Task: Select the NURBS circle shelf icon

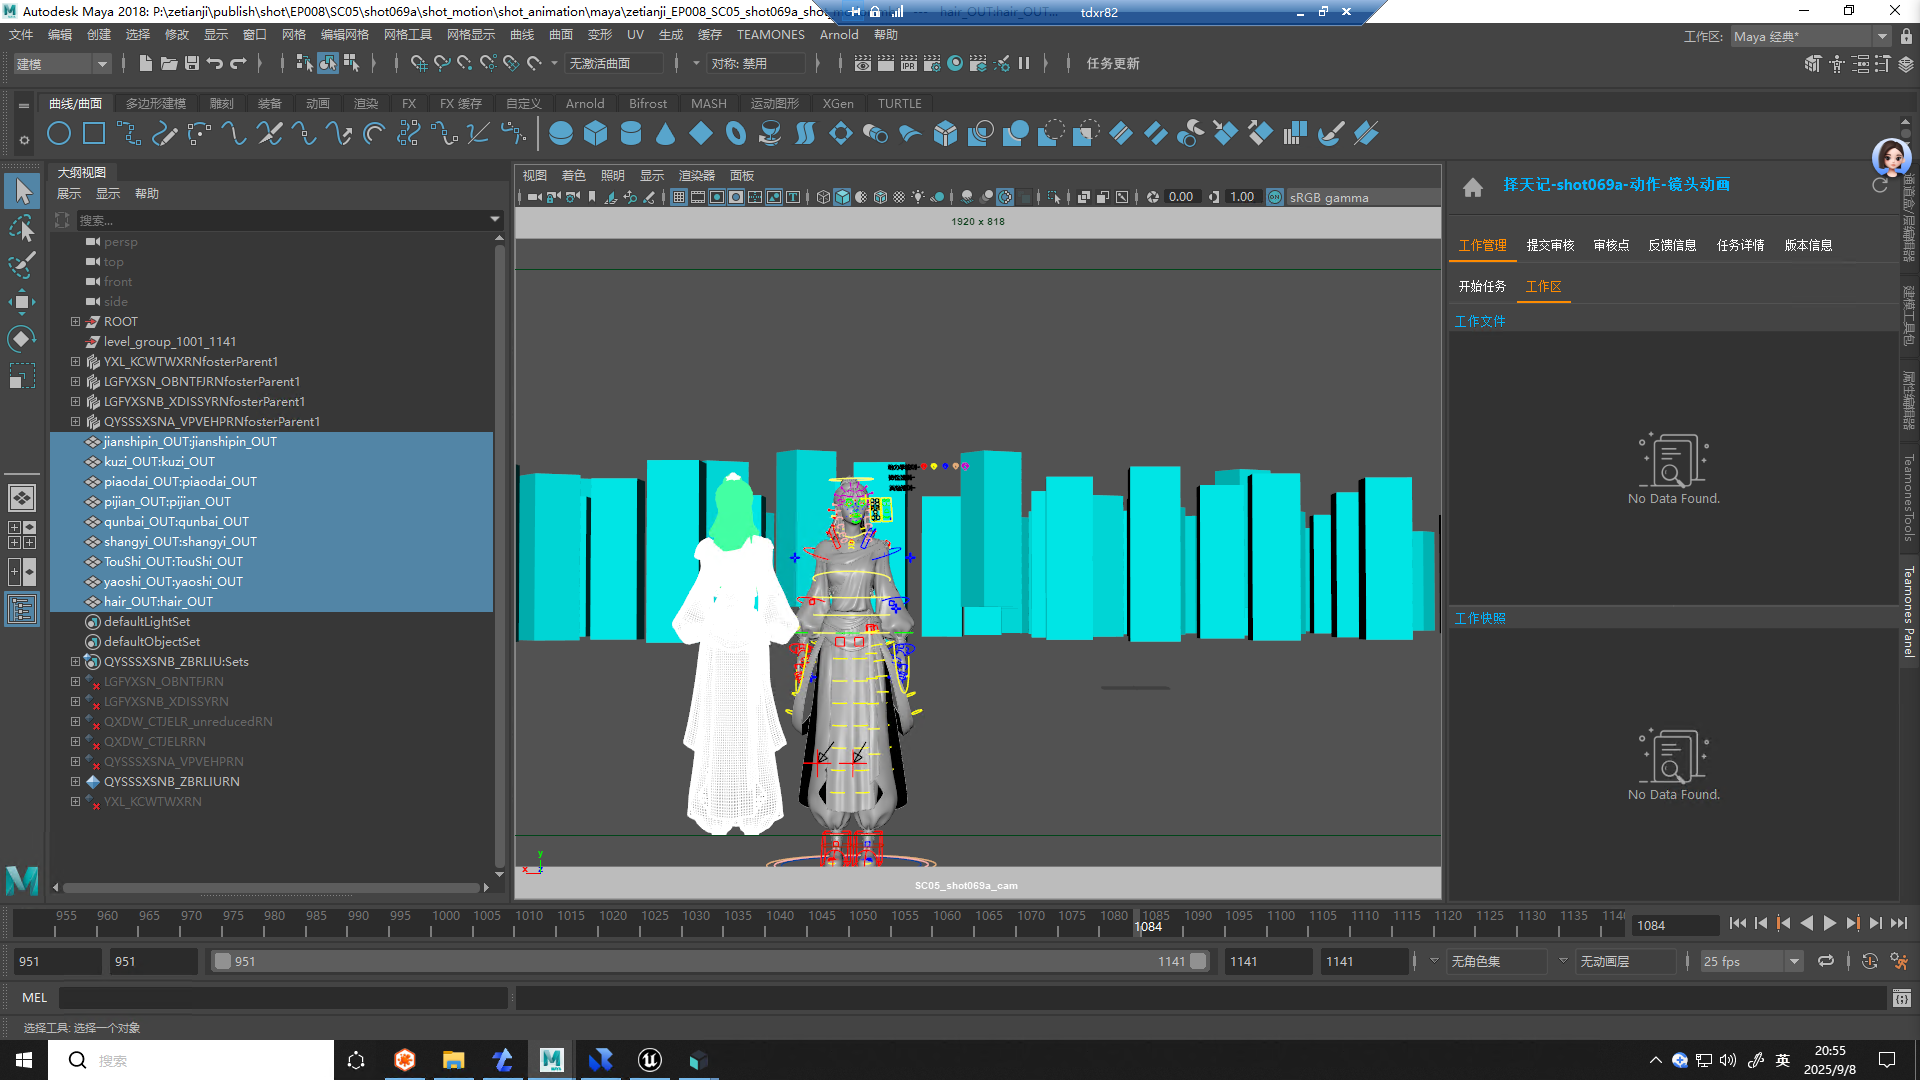Action: 59,133
